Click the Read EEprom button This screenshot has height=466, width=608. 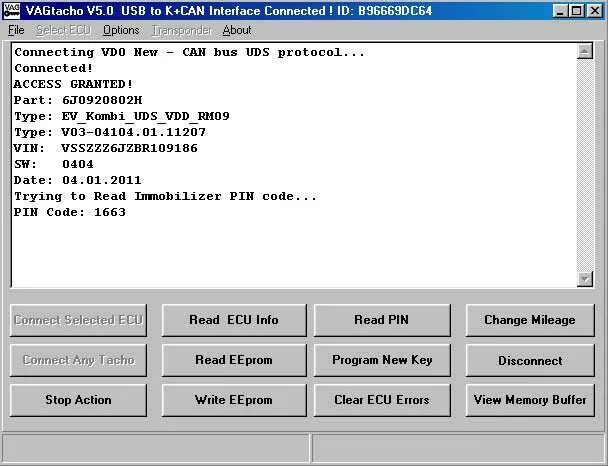[234, 360]
